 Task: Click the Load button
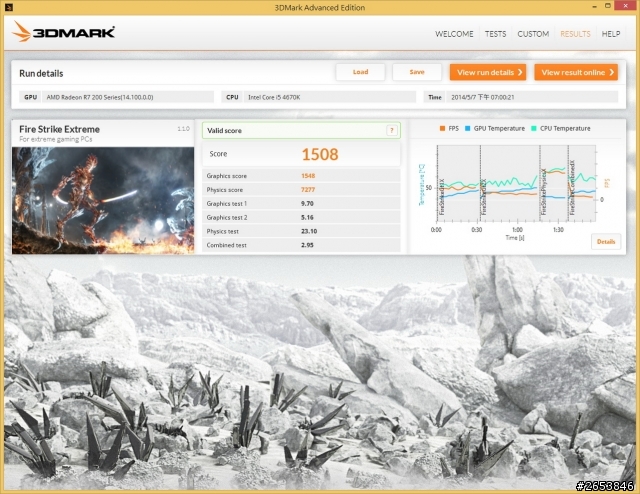coord(360,72)
